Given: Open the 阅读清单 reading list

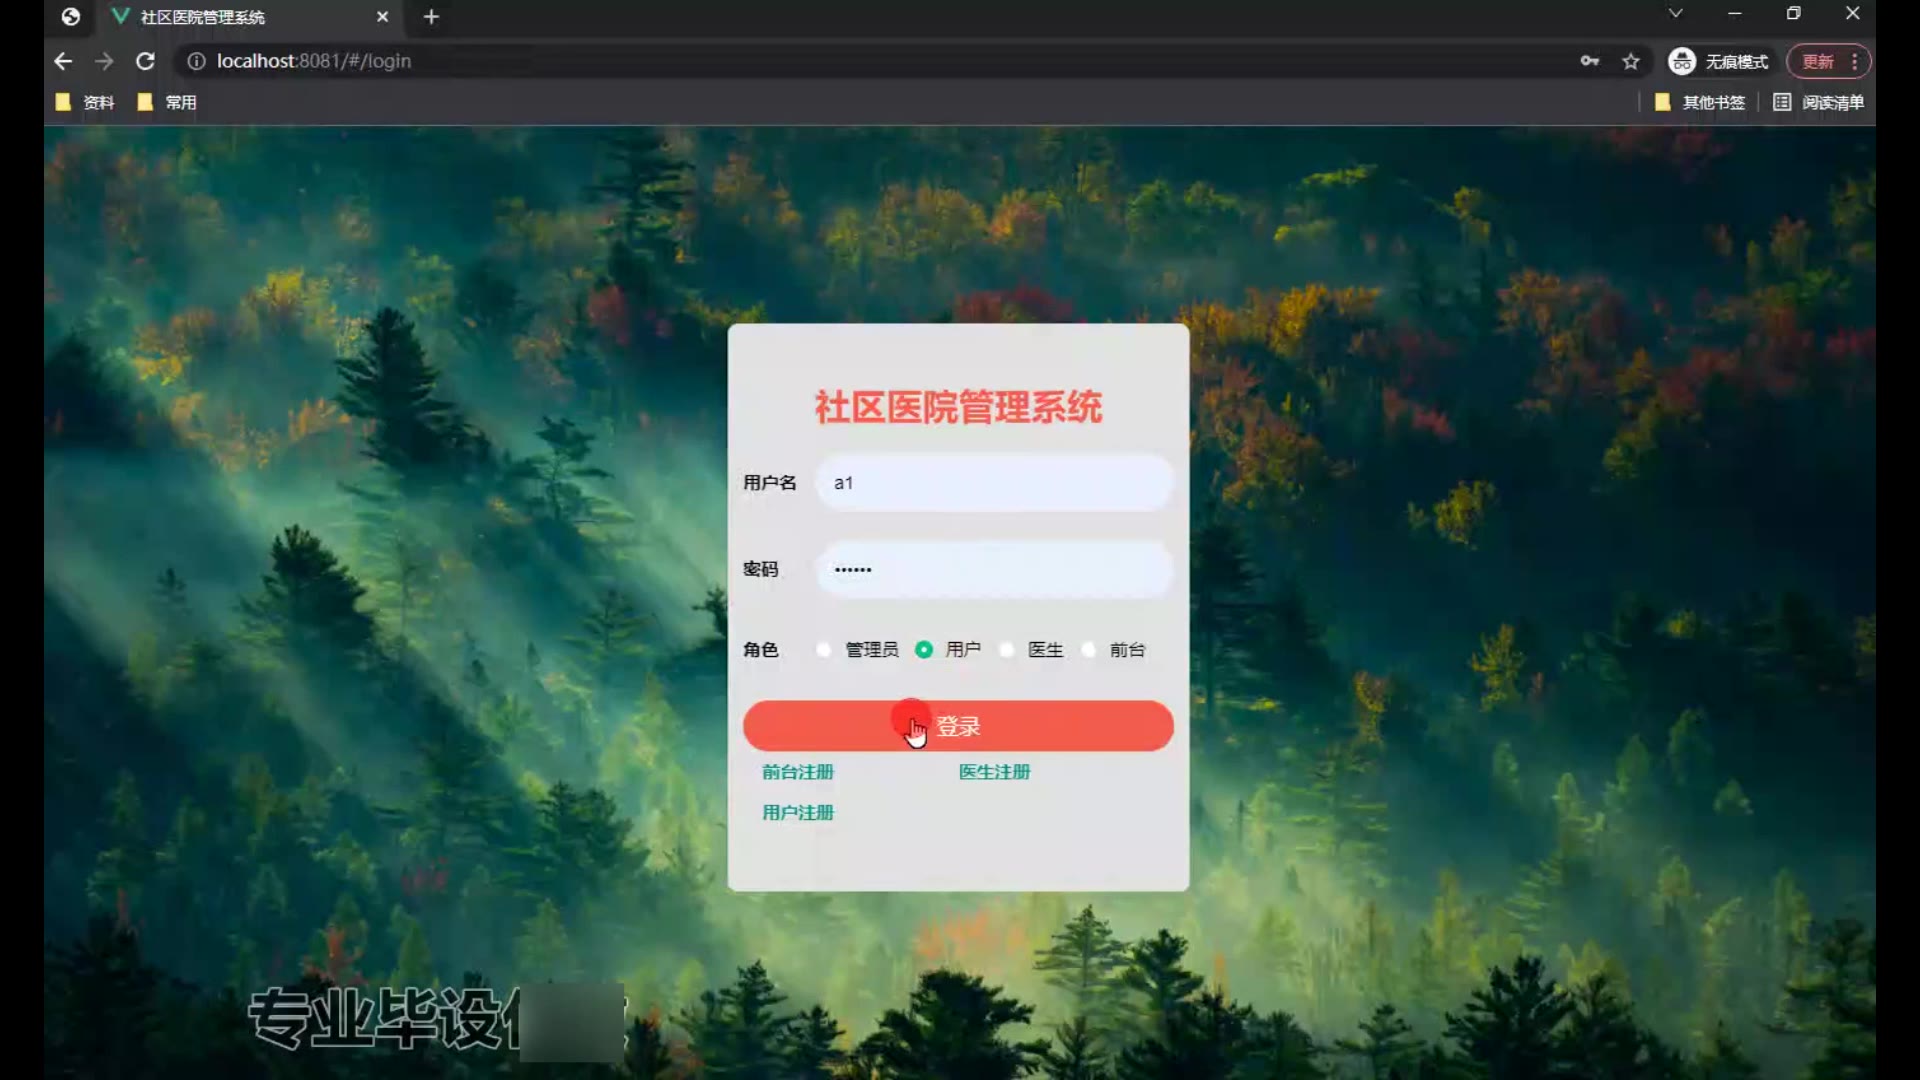Looking at the screenshot, I should [x=1818, y=102].
